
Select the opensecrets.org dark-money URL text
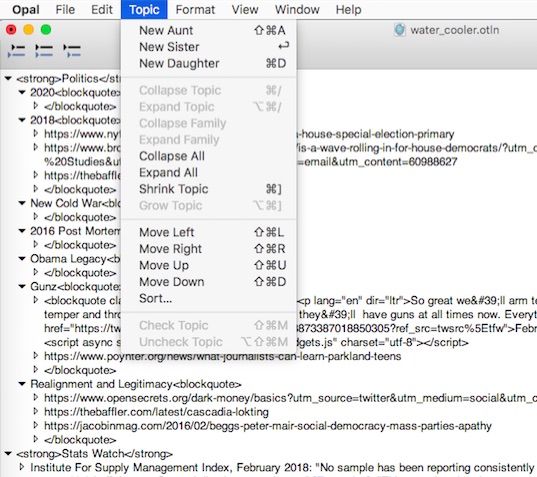(290, 398)
